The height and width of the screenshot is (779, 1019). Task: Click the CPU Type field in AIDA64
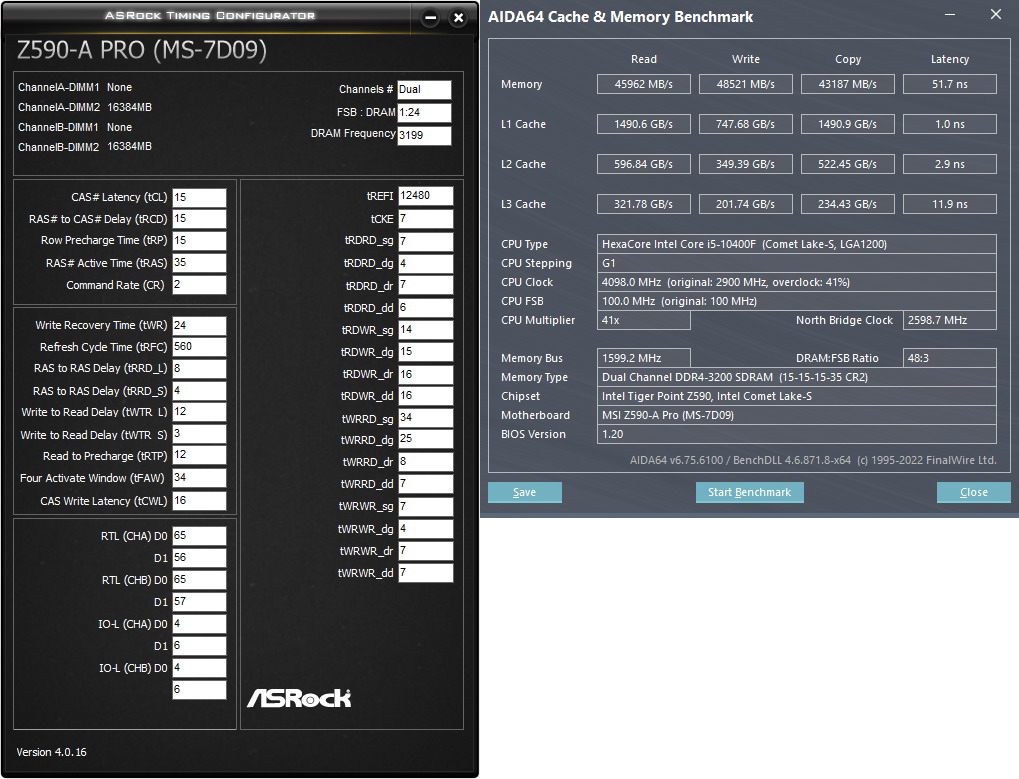coord(797,244)
